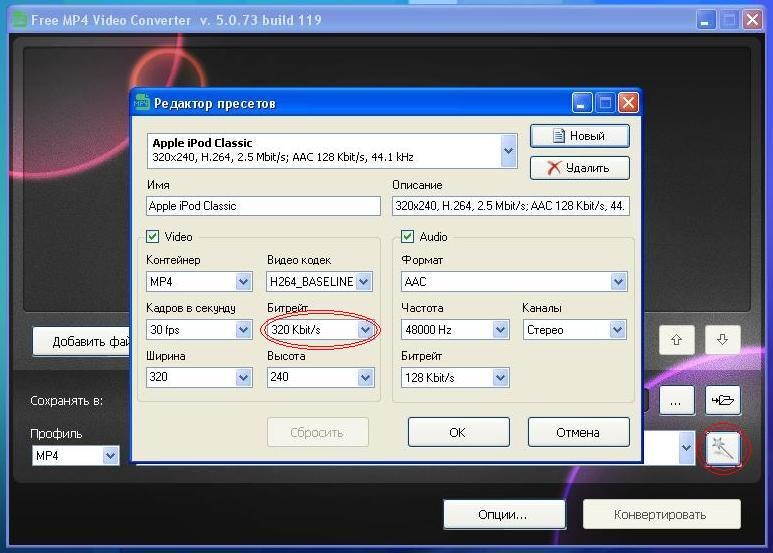This screenshot has height=553, width=773.
Task: Expand the Apple iPod Classic preset dropdown
Action: [x=508, y=151]
